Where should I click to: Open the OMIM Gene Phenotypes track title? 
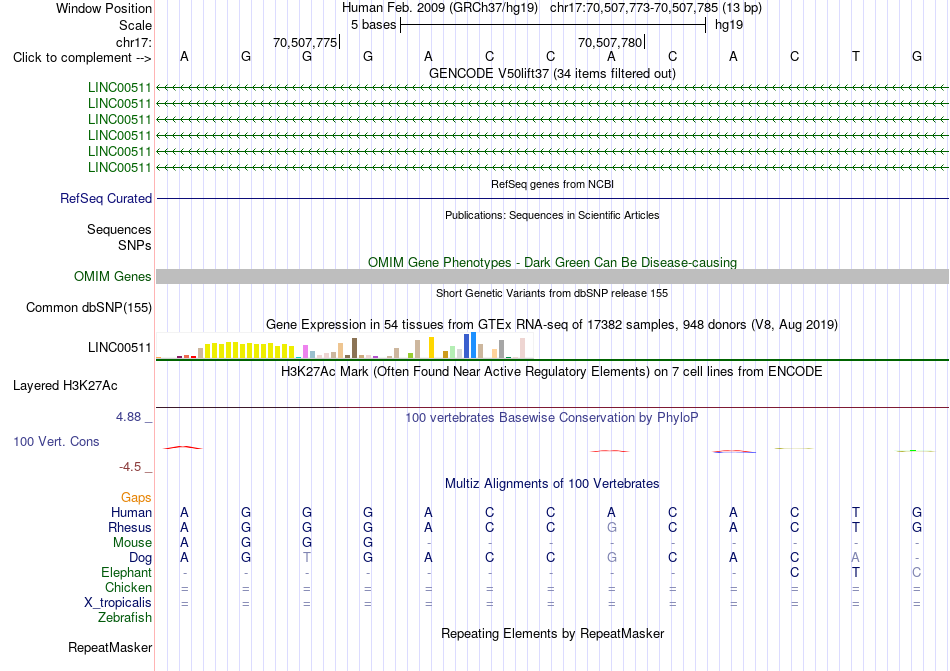click(x=552, y=262)
